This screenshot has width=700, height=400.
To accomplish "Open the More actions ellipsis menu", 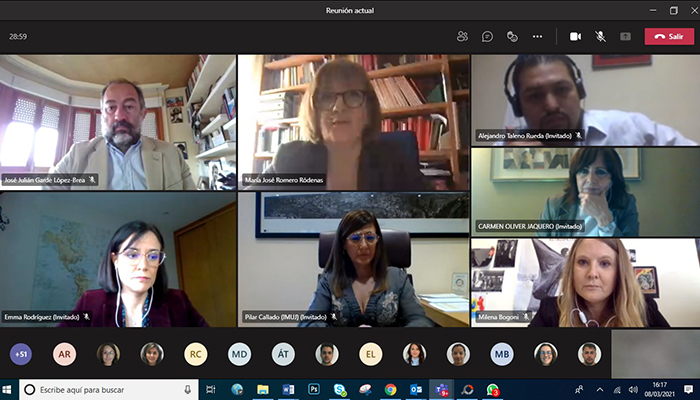I will pyautogui.click(x=537, y=36).
